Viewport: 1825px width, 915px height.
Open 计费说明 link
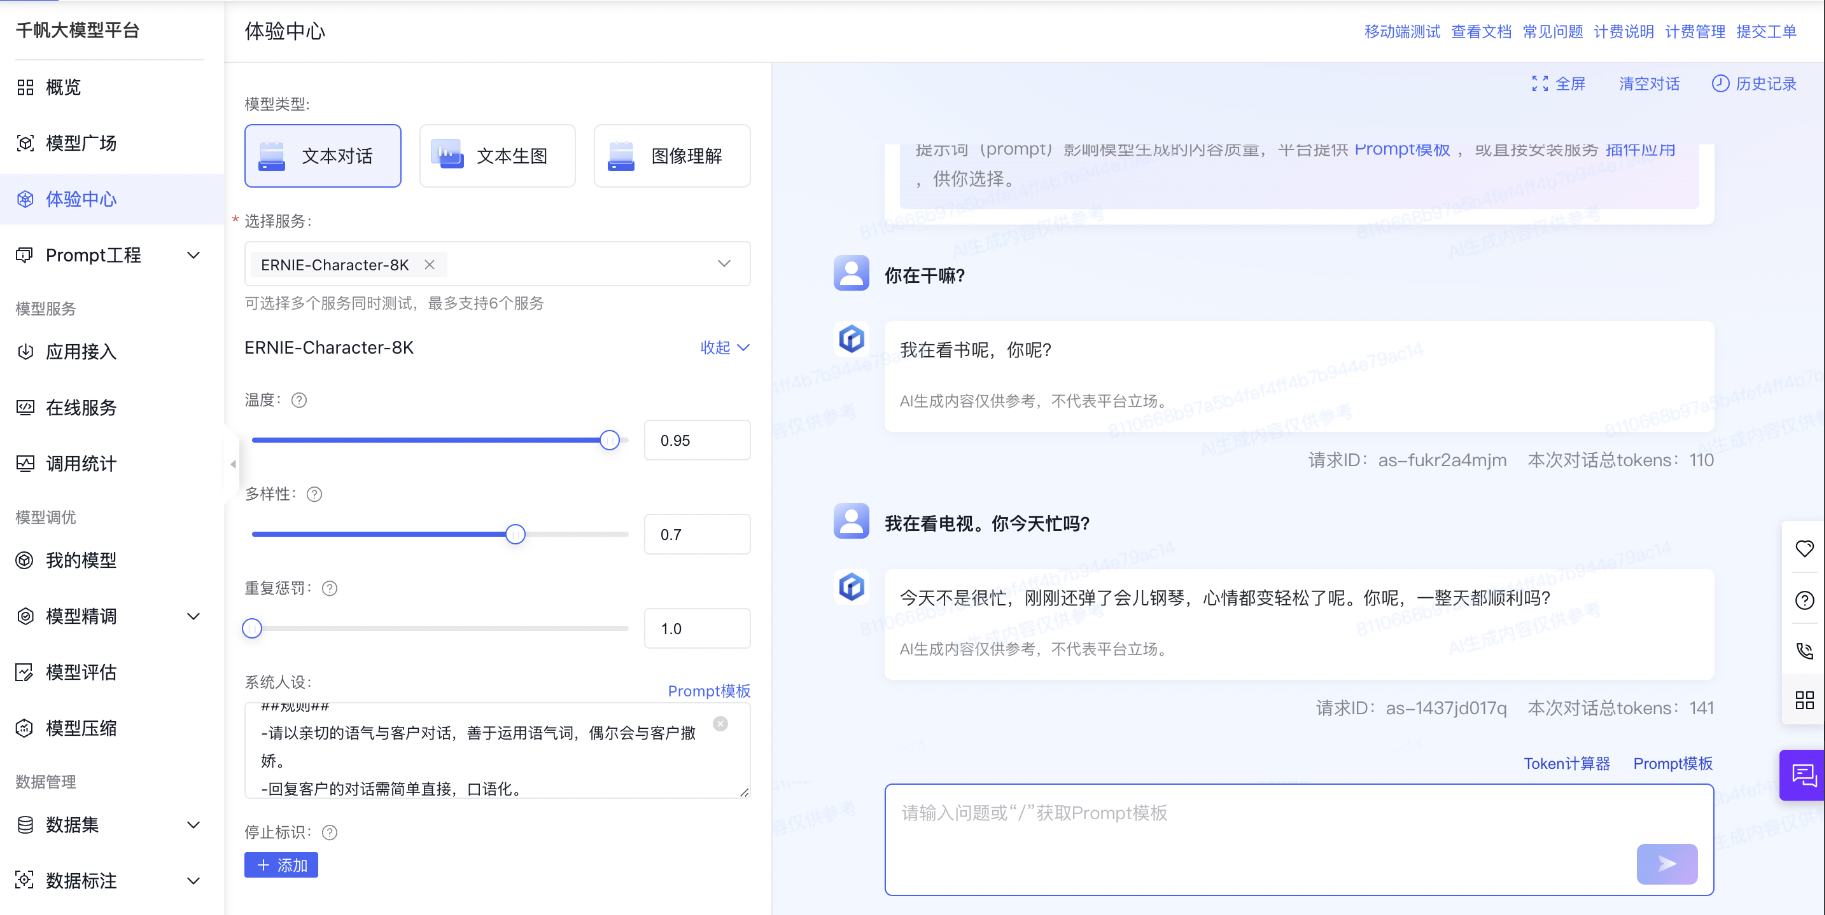1623,32
